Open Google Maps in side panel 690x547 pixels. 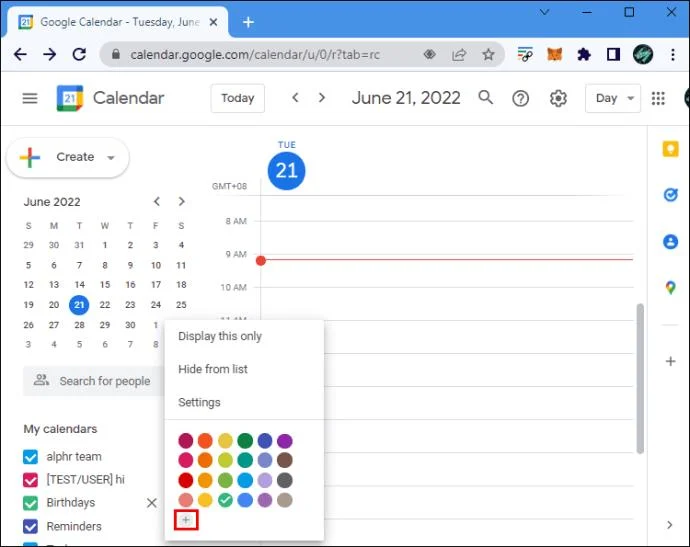click(x=670, y=288)
